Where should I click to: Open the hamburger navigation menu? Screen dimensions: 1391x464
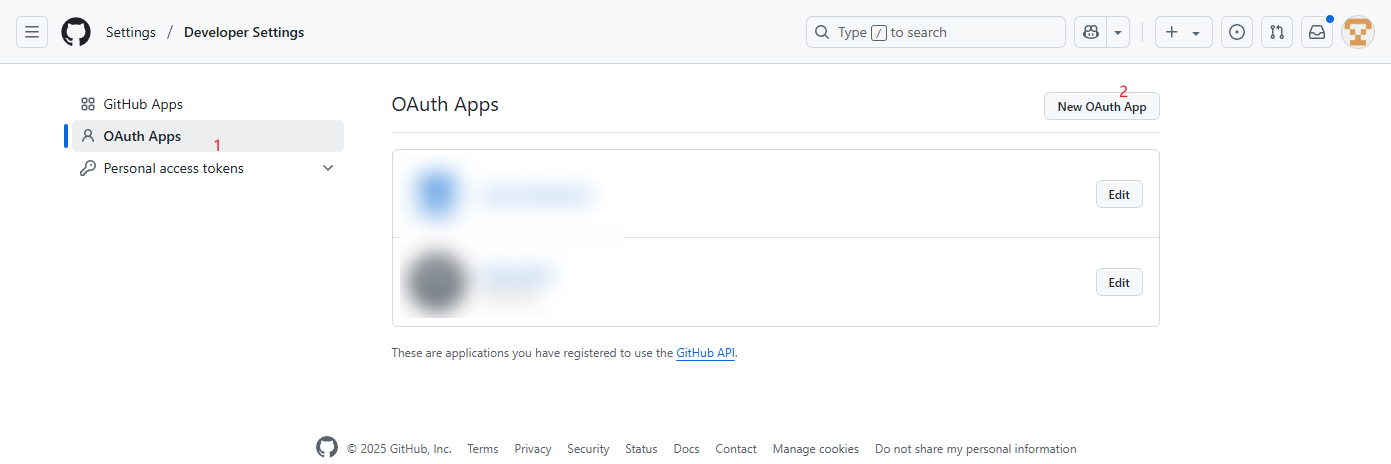tap(32, 32)
